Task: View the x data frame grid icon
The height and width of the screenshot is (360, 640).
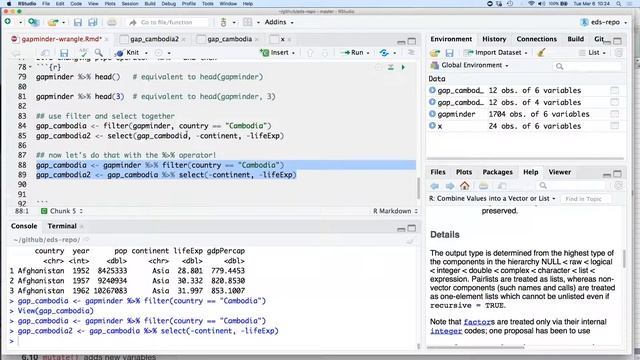Action: (x=614, y=126)
